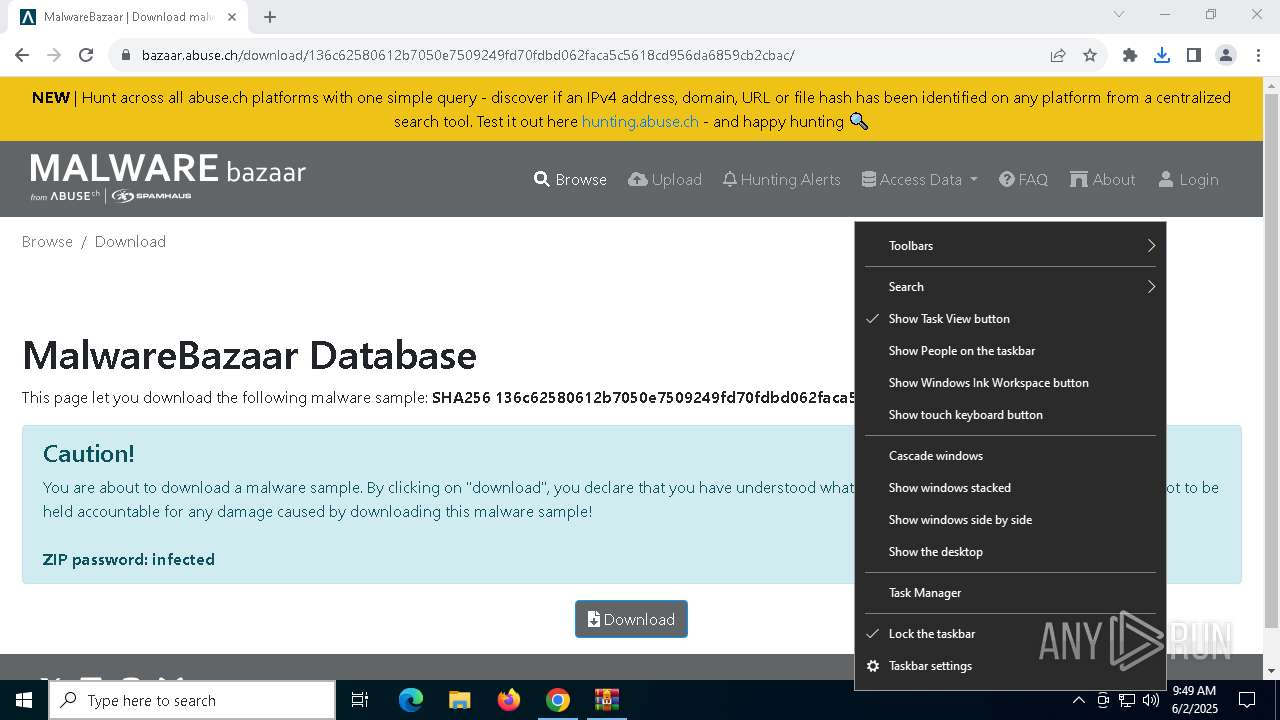Click the Browse breadcrumb link
Image resolution: width=1280 pixels, height=720 pixels.
tap(47, 241)
